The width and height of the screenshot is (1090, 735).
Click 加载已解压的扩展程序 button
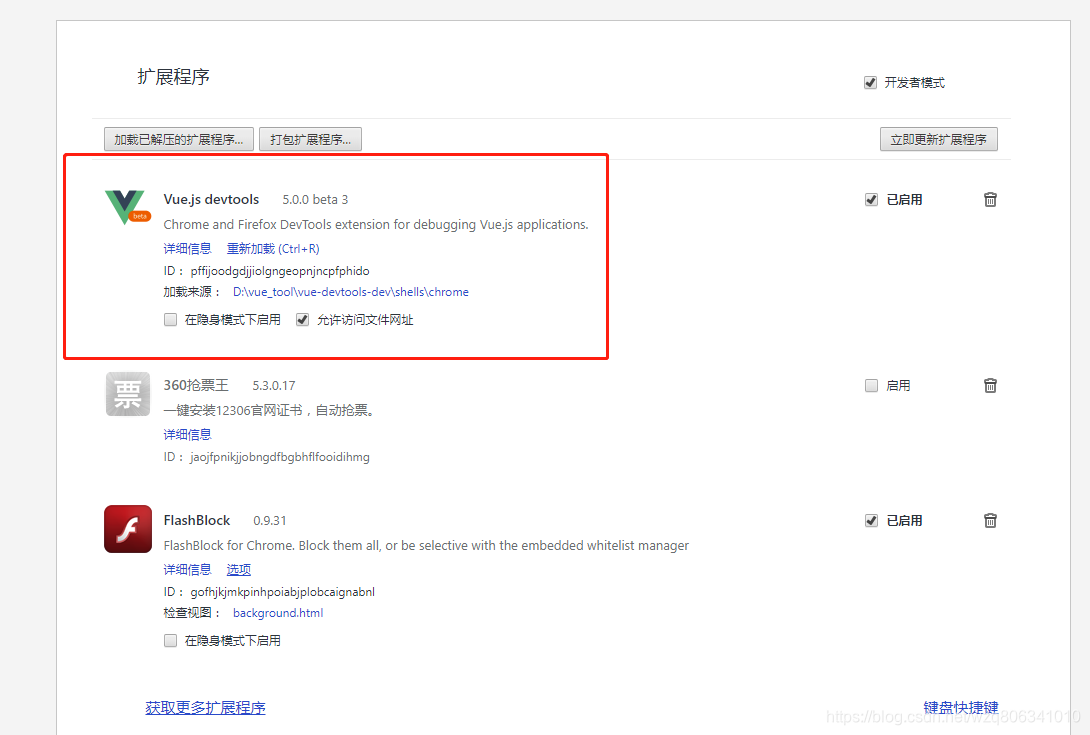179,139
